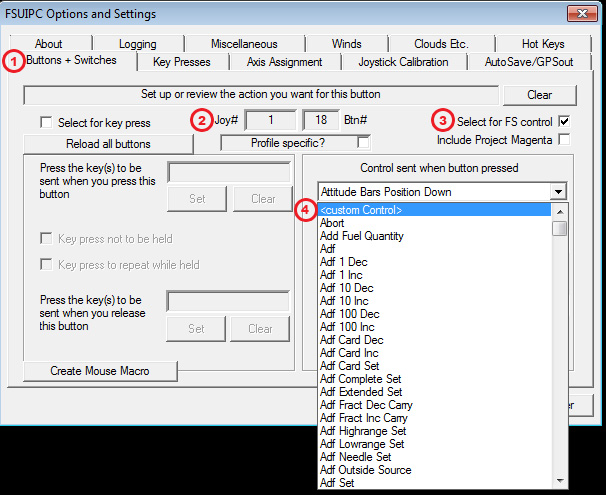Pick Adf Card Dec in list
The image size is (606, 495).
[x=435, y=340]
